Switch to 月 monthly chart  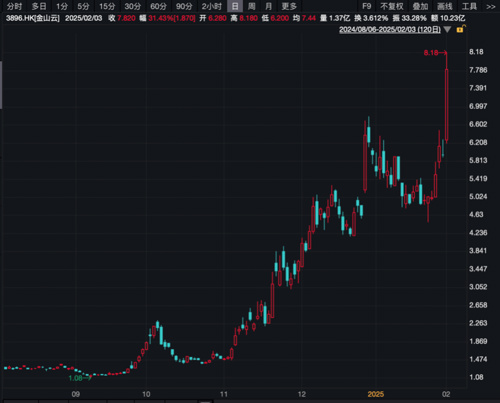tap(268, 6)
